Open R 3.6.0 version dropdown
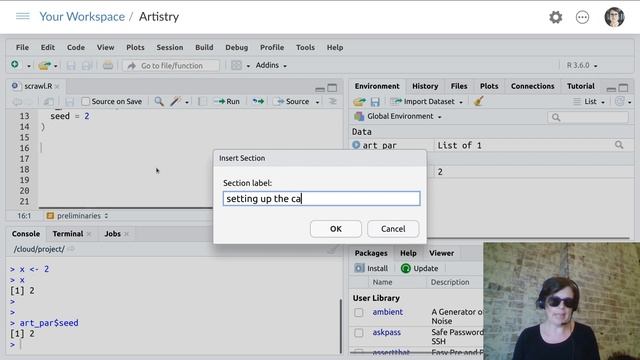Image resolution: width=640 pixels, height=360 pixels. click(582, 65)
